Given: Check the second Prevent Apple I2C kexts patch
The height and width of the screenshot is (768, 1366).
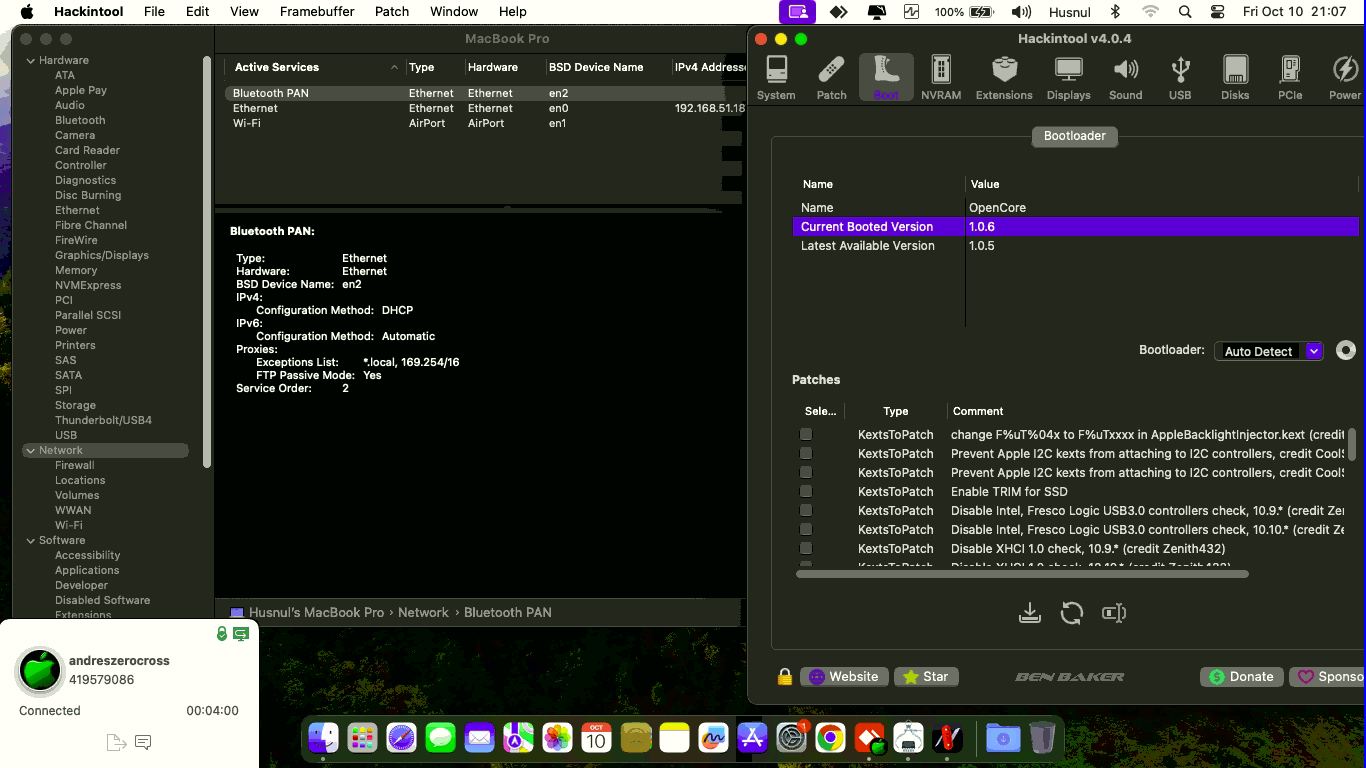Looking at the screenshot, I should point(806,472).
